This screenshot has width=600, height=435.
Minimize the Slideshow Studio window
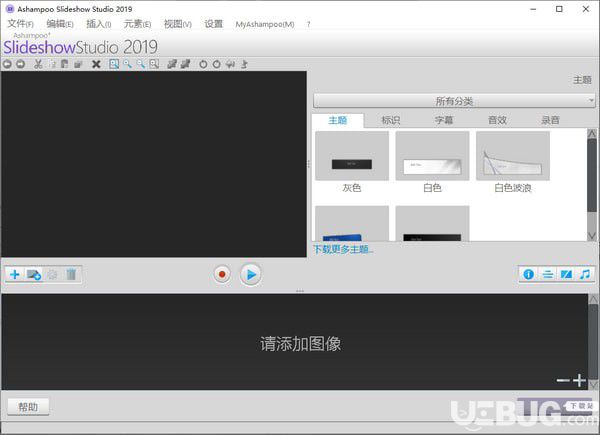tap(533, 9)
